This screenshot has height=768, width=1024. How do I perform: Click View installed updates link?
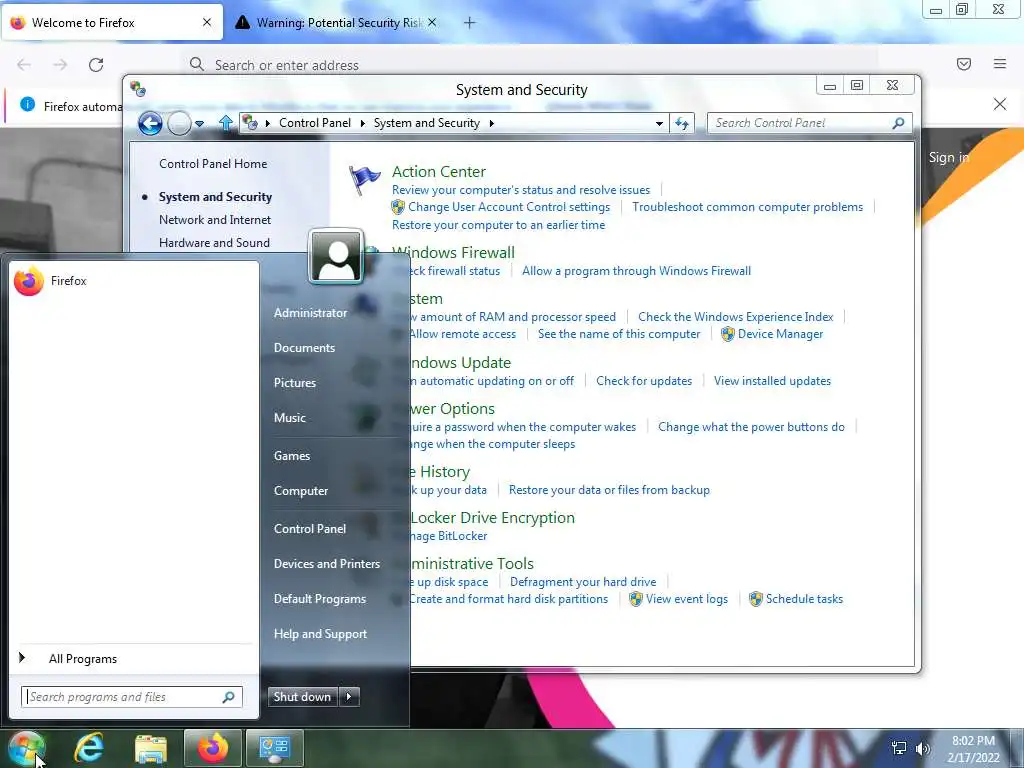772,381
